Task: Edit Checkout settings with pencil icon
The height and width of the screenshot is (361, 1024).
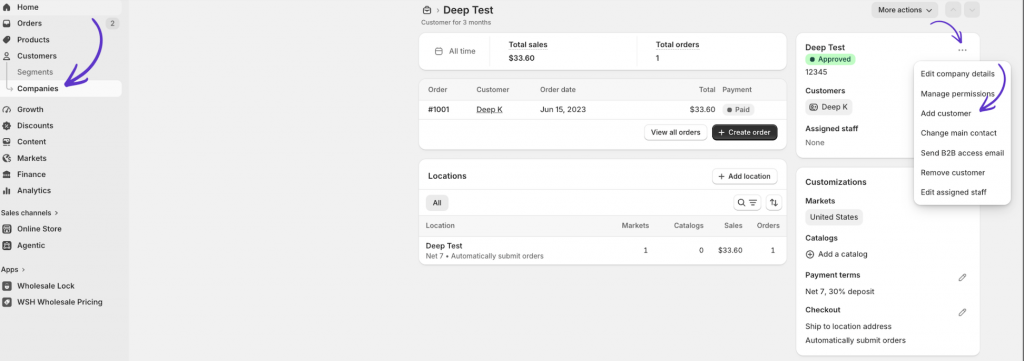Action: click(962, 312)
